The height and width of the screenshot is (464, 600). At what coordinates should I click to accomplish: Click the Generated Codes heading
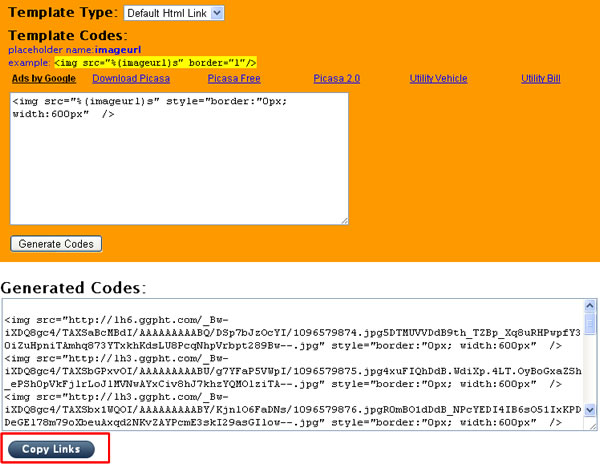point(73,288)
